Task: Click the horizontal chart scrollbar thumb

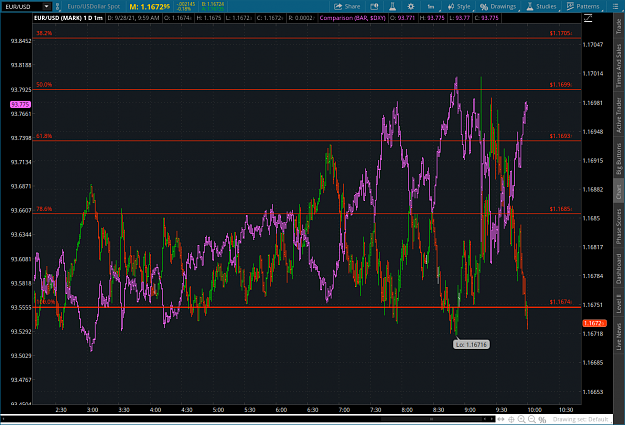Action: coord(431,419)
